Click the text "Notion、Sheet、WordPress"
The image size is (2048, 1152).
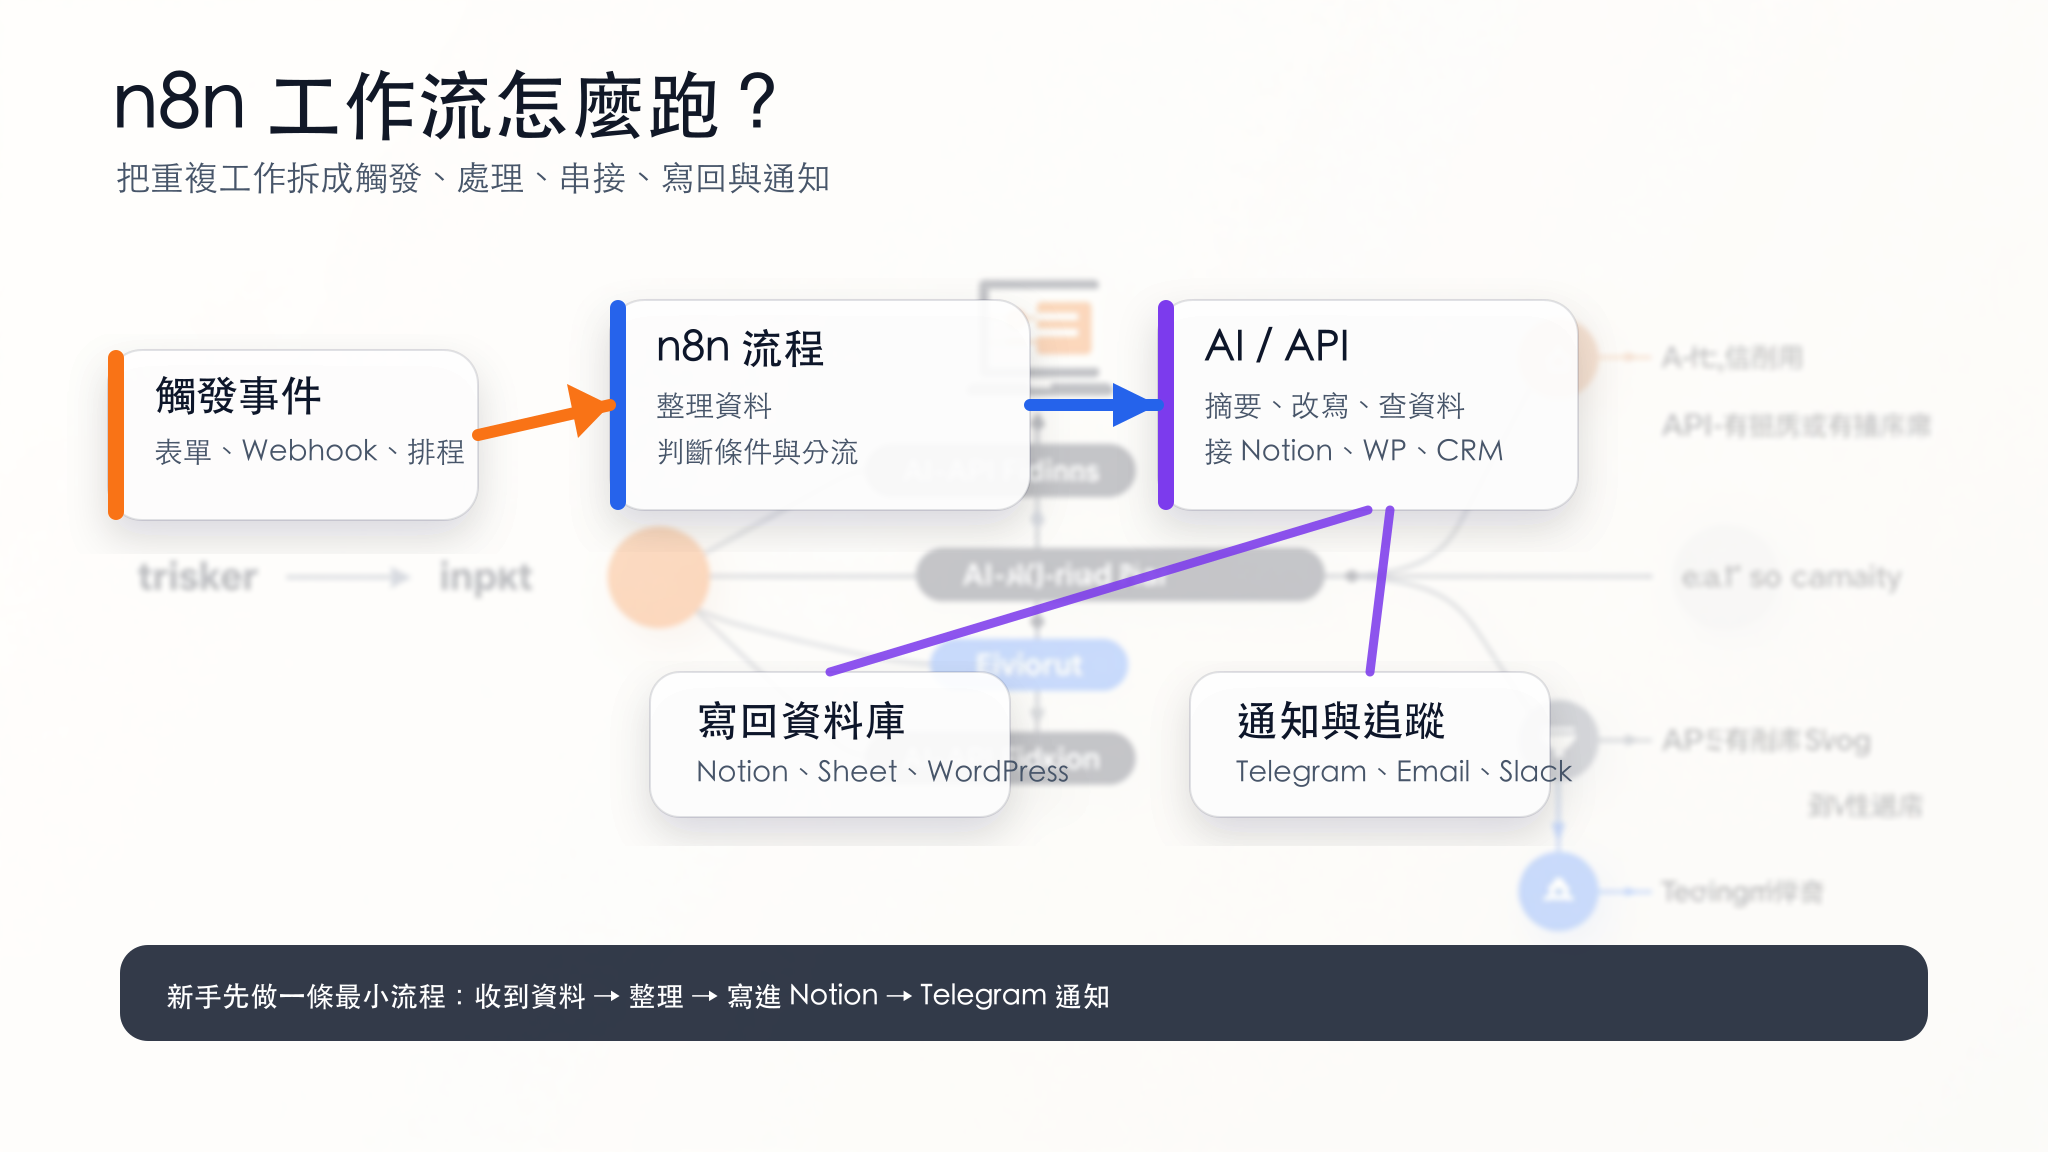click(x=883, y=771)
